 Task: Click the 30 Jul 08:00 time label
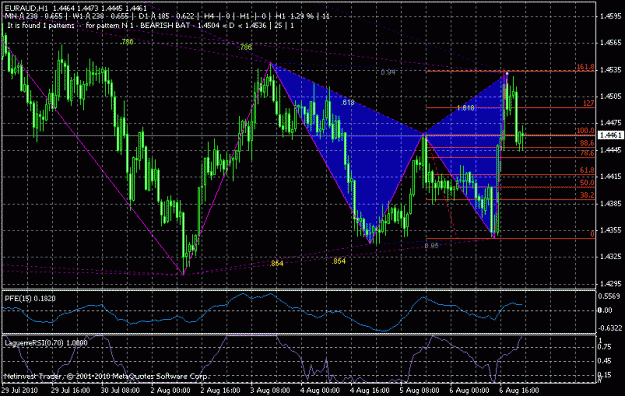tap(120, 390)
